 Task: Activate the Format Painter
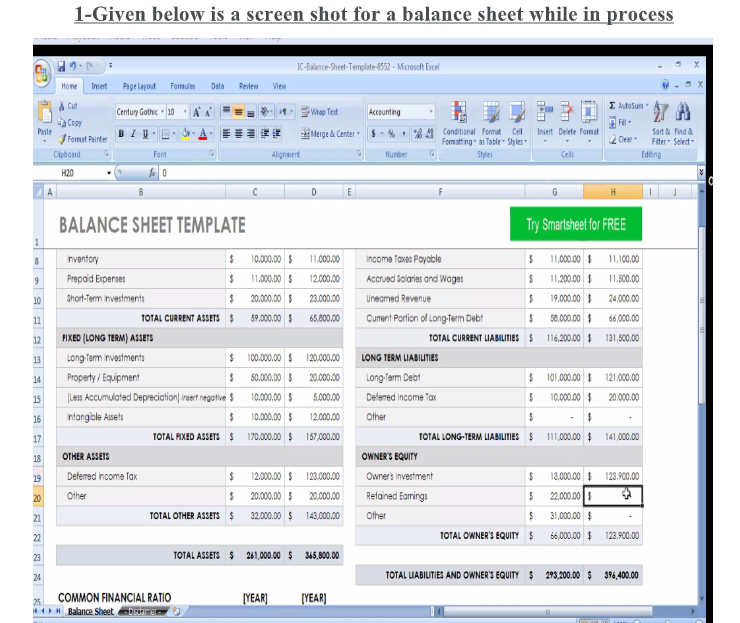pyautogui.click(x=83, y=139)
